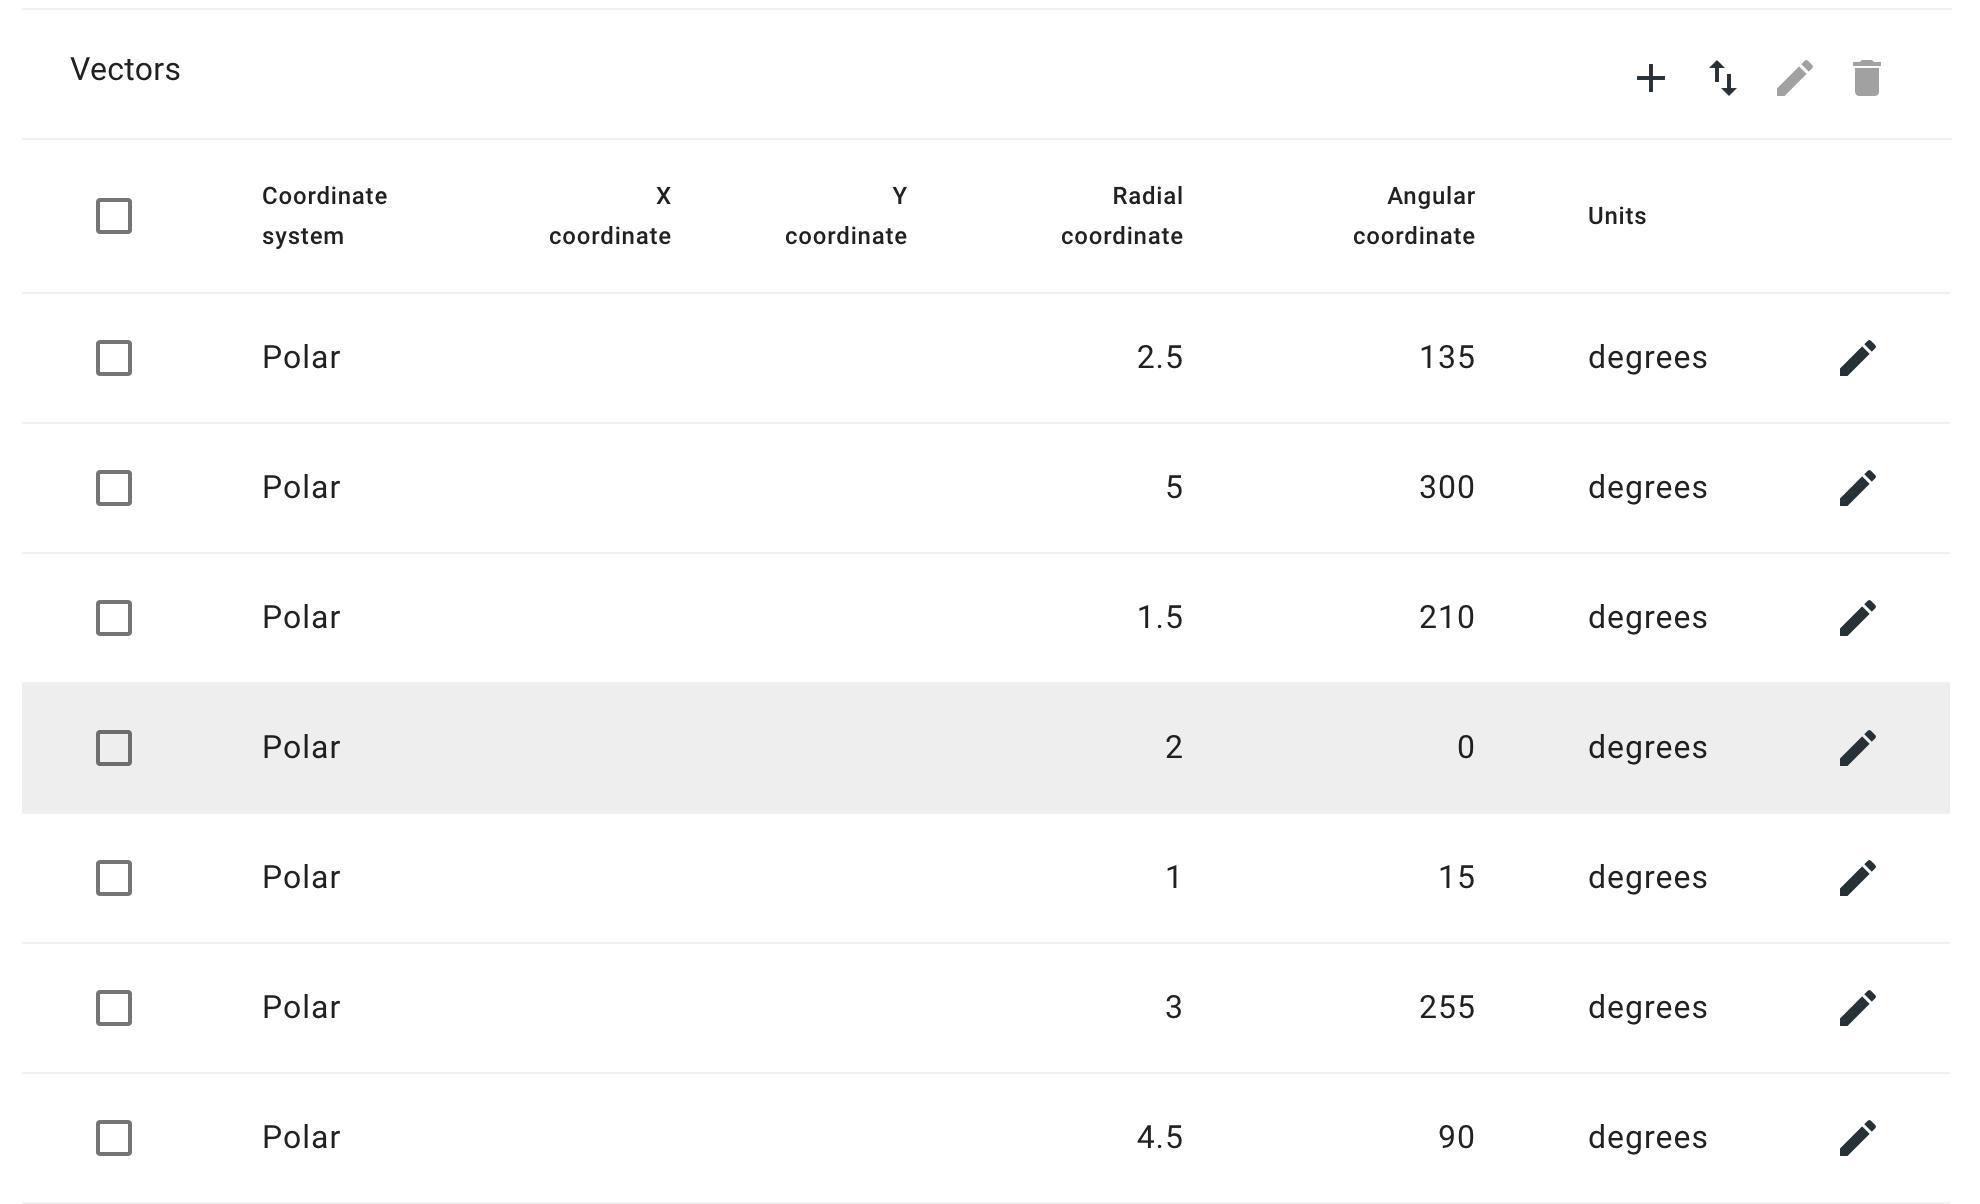Click the reorder vectors arrows icon
This screenshot has height=1204, width=1980.
[x=1723, y=78]
